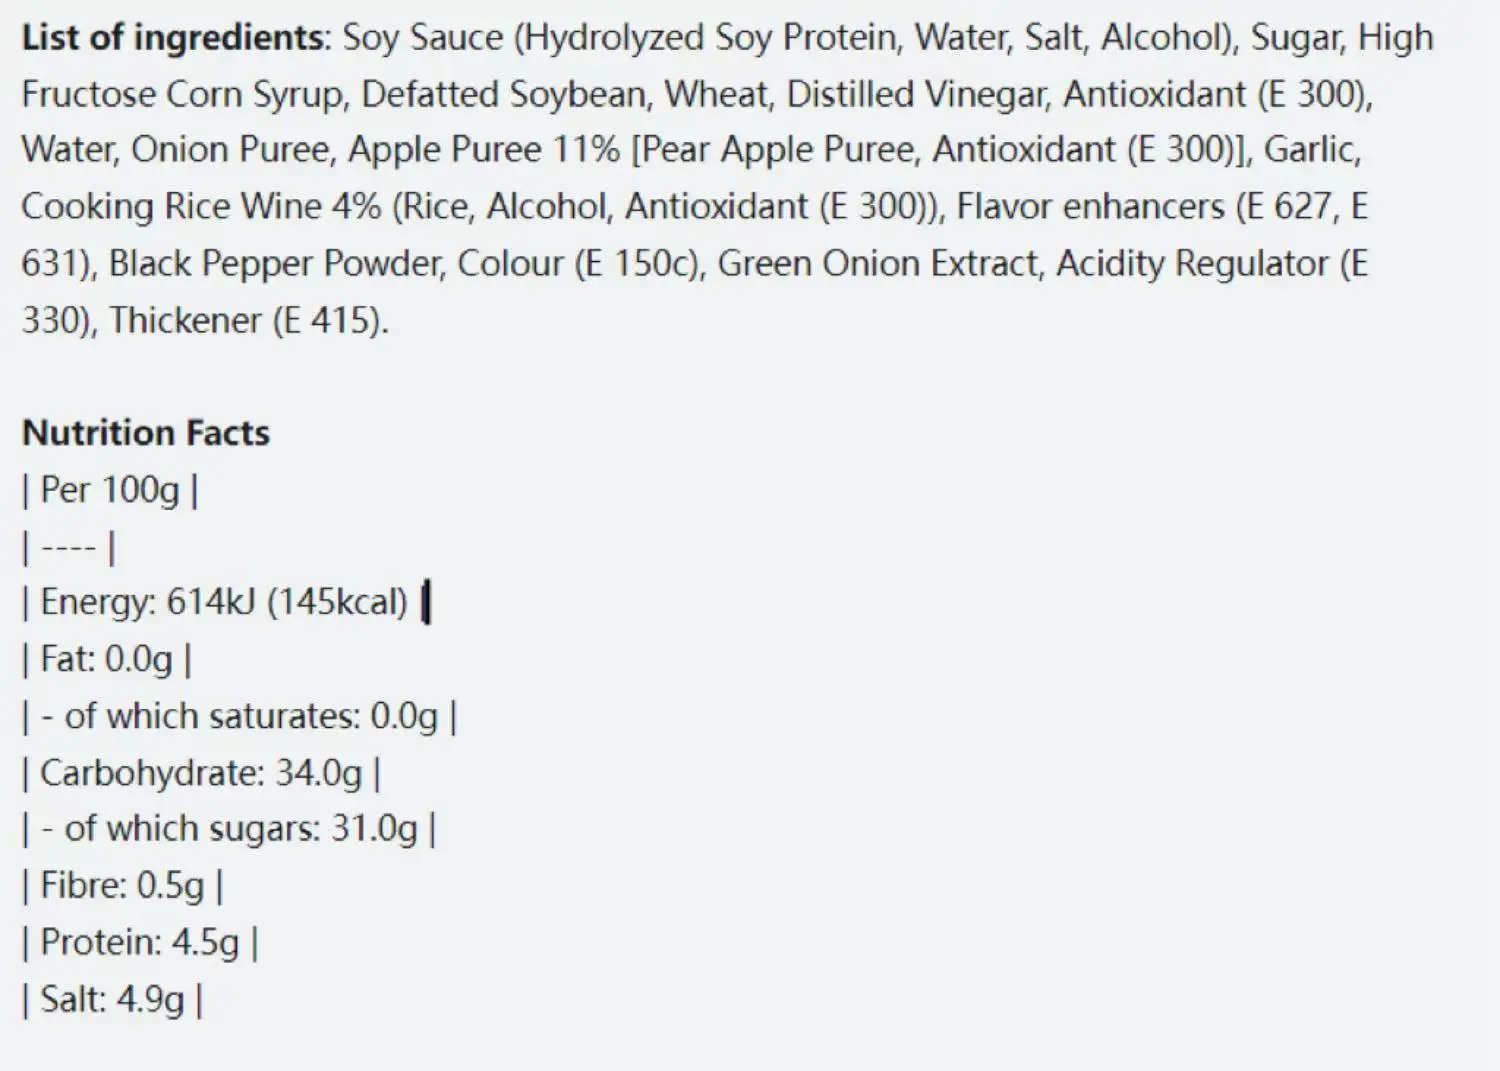1500x1071 pixels.
Task: Place cursor on 'Fibre: 0.5g' row
Action: tap(121, 886)
